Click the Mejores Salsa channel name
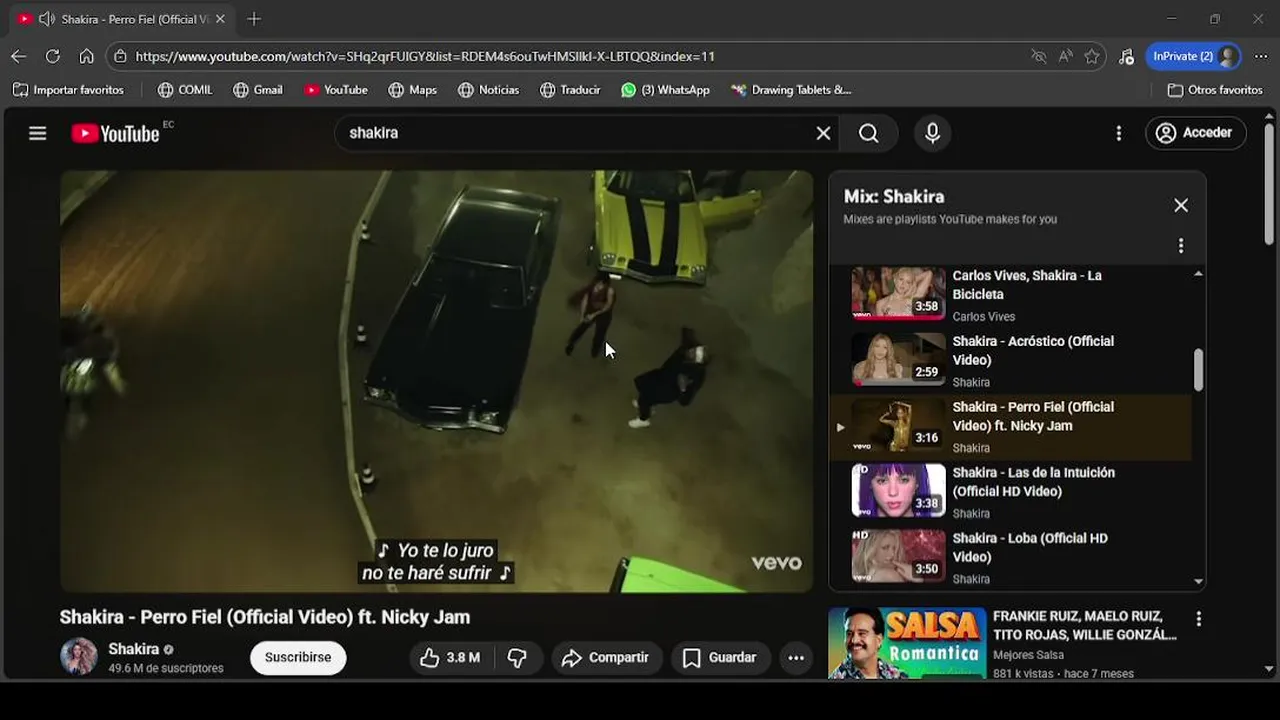Screen dimensions: 1280x720 (1028, 656)
